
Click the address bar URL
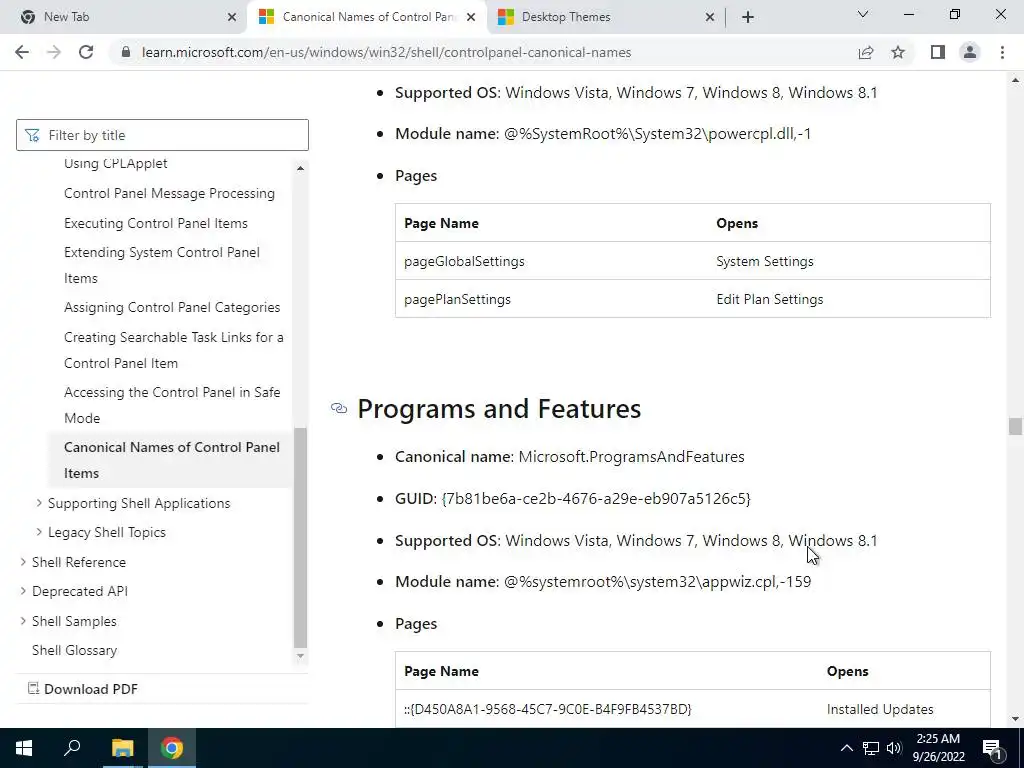click(387, 52)
